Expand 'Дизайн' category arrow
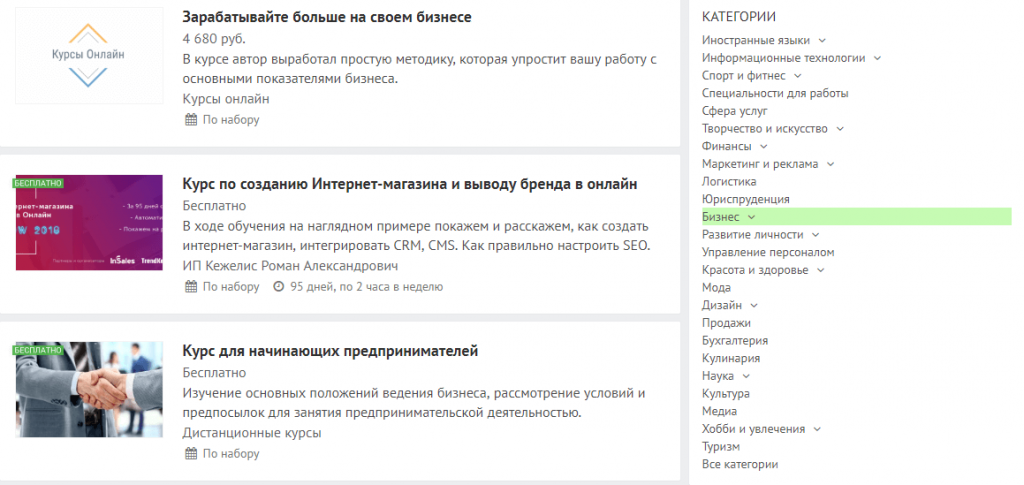Image resolution: width=1024 pixels, height=485 pixels. [754, 305]
